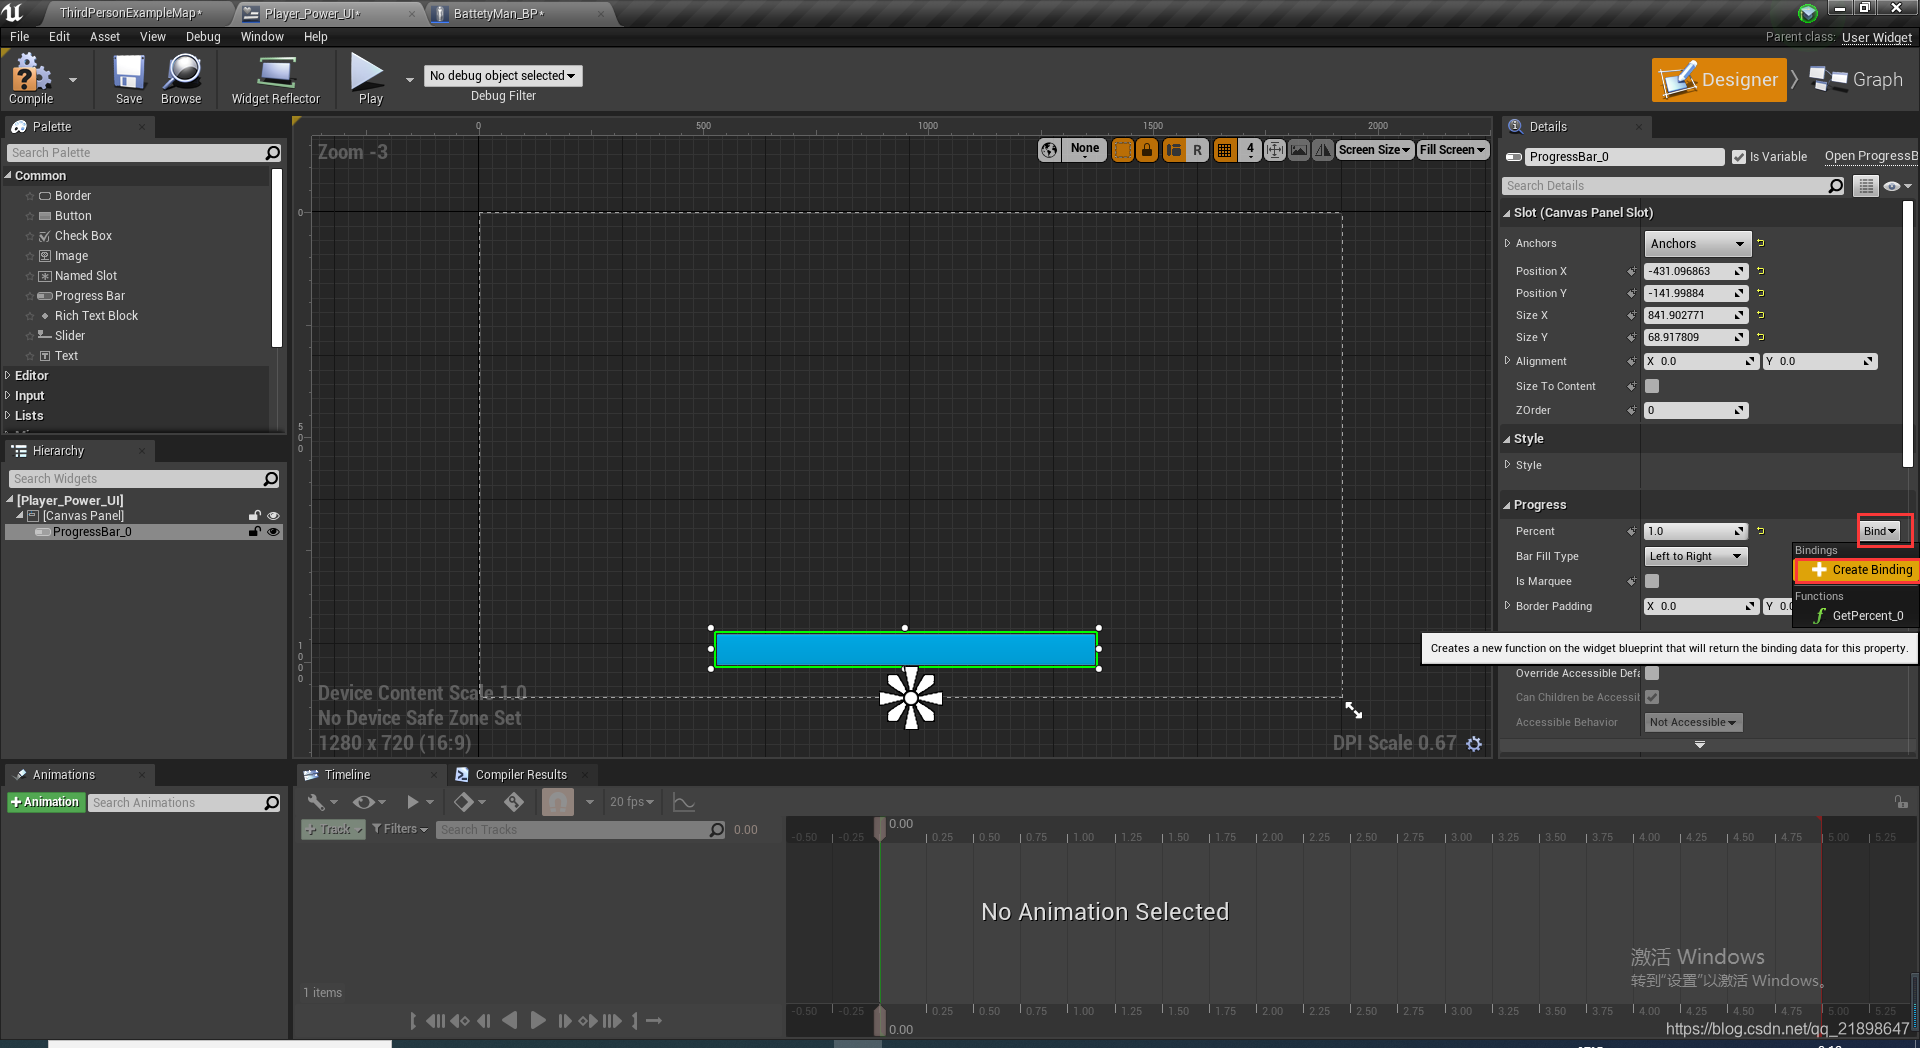Toggle the grid snapping icon in the viewport
The image size is (1920, 1048).
point(1224,150)
